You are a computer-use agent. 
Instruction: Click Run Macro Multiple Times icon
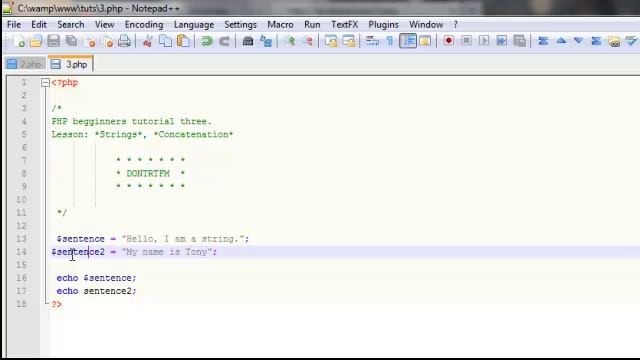point(502,41)
